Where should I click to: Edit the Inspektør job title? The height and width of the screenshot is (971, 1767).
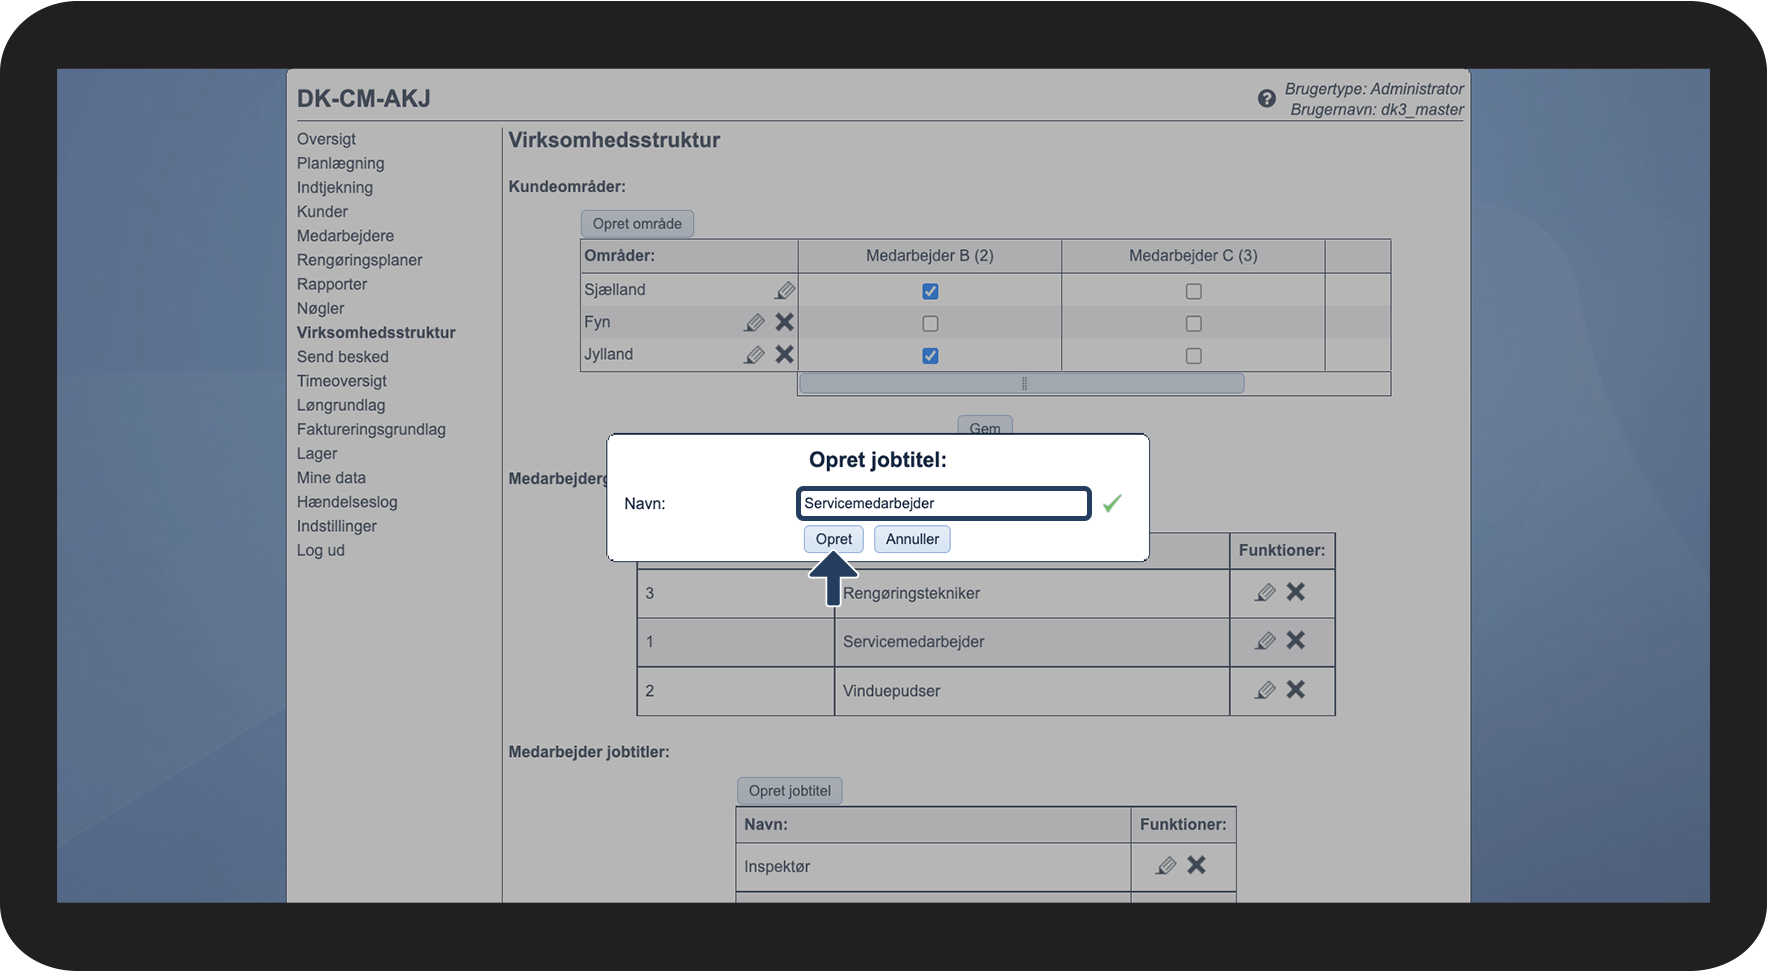click(1166, 865)
